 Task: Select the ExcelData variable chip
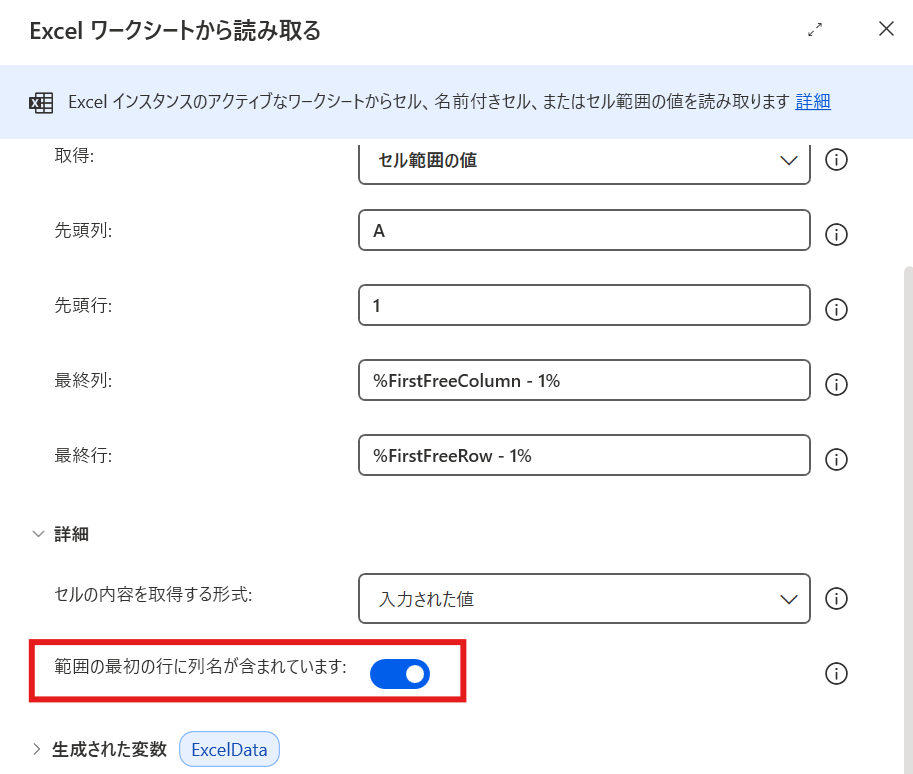coord(229,748)
